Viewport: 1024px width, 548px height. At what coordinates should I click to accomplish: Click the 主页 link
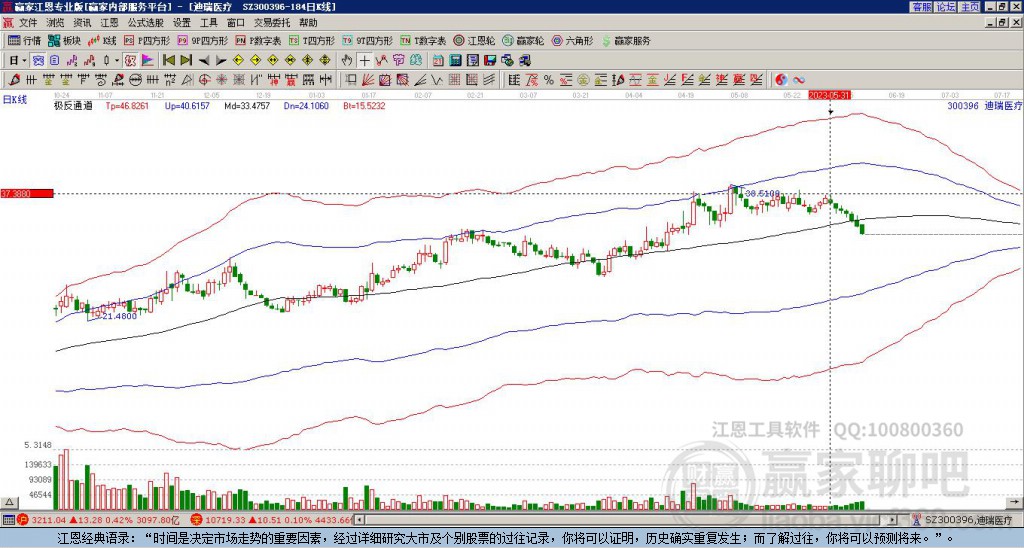970,7
